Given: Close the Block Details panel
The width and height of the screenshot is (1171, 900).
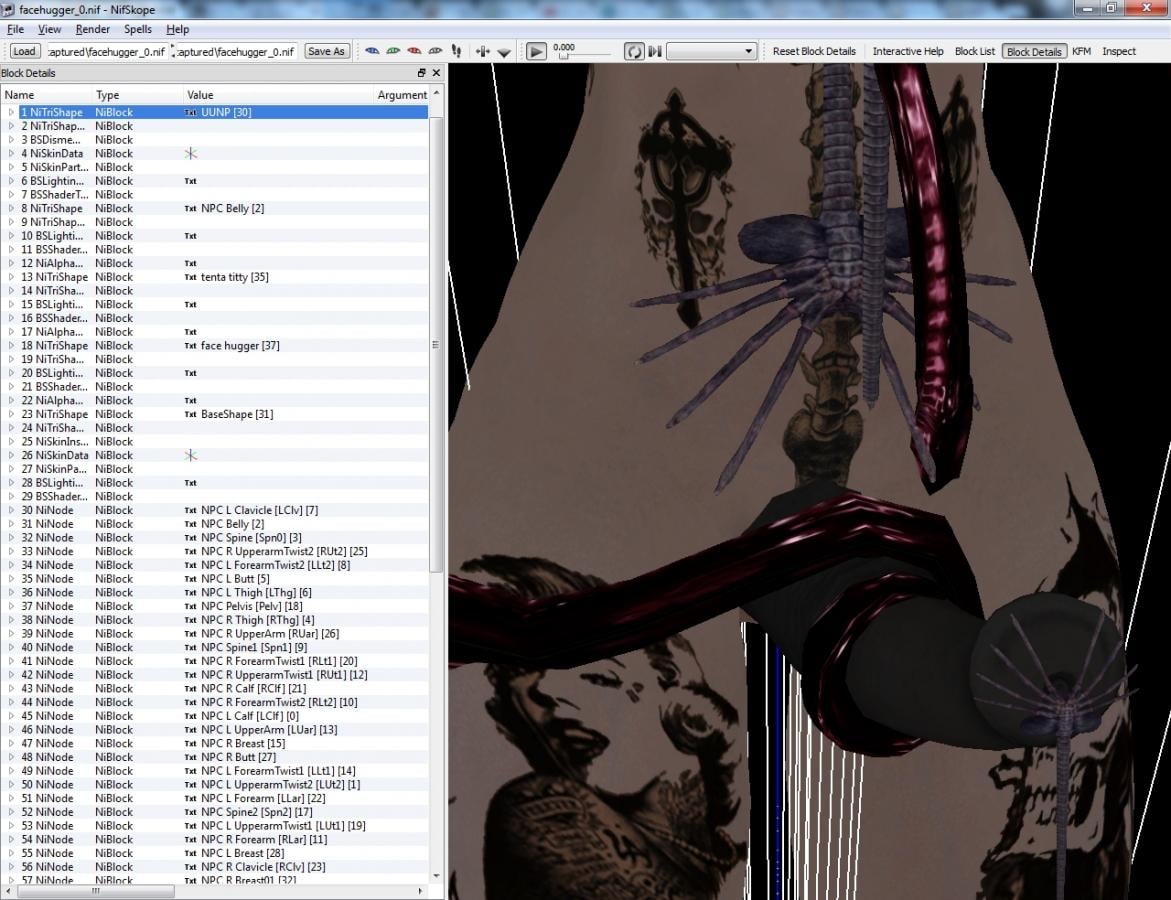Looking at the screenshot, I should click(436, 72).
